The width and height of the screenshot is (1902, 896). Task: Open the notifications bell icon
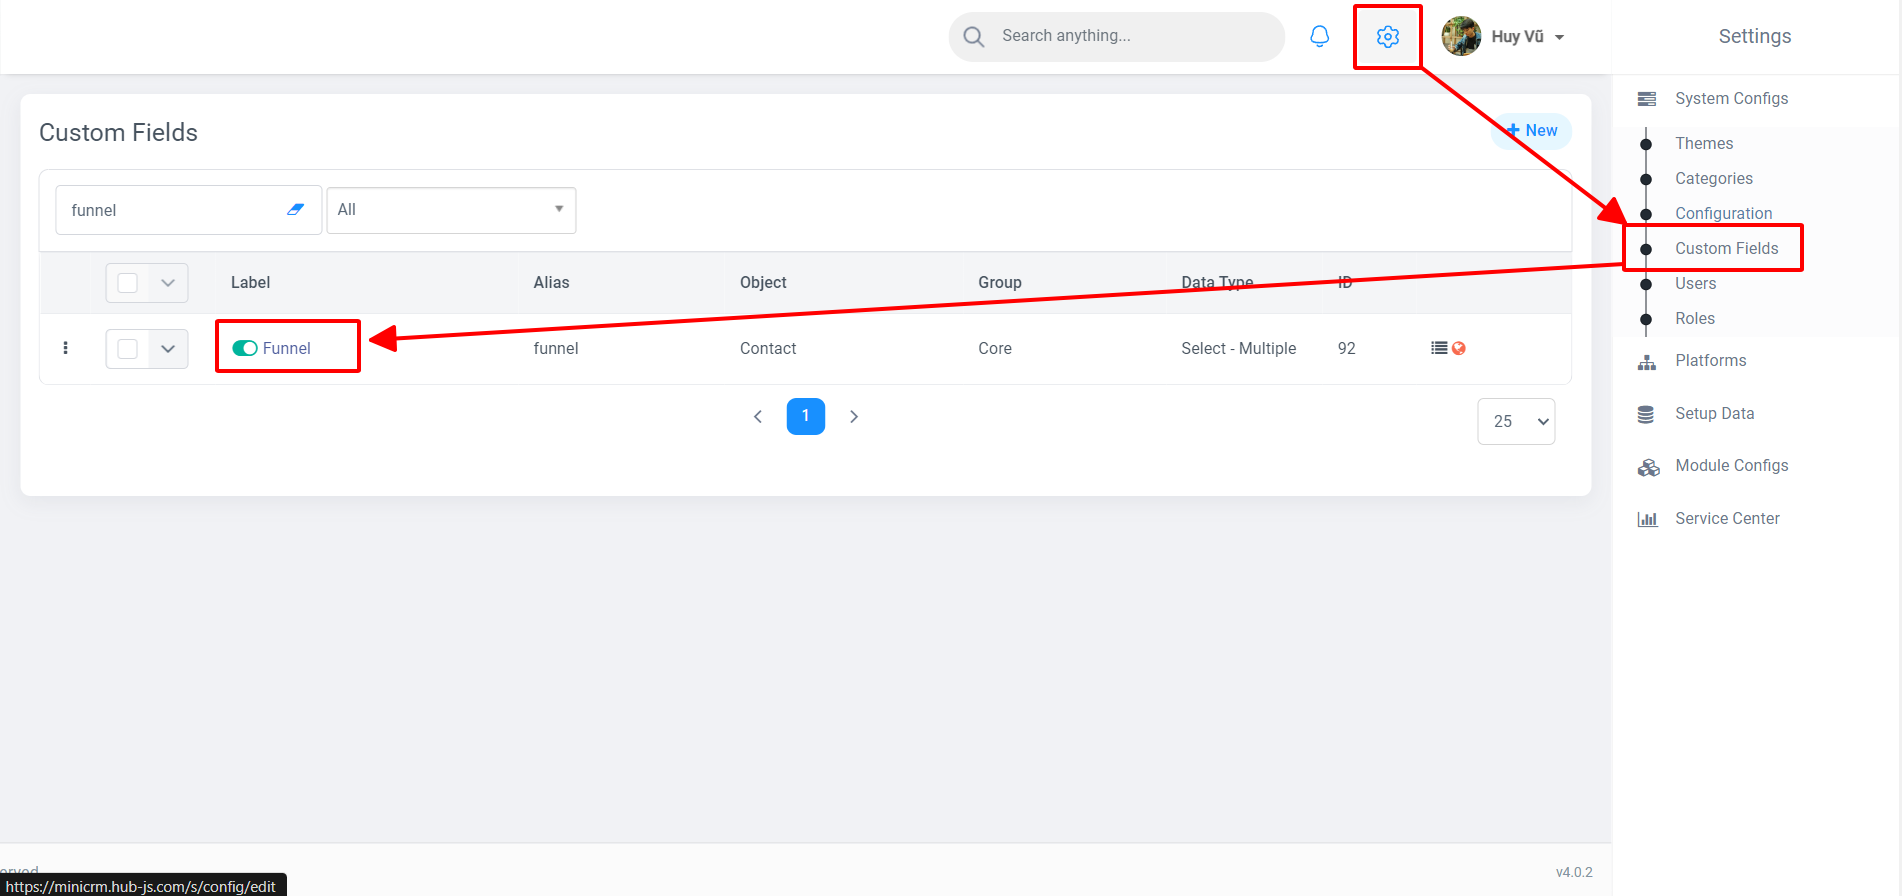pyautogui.click(x=1319, y=37)
